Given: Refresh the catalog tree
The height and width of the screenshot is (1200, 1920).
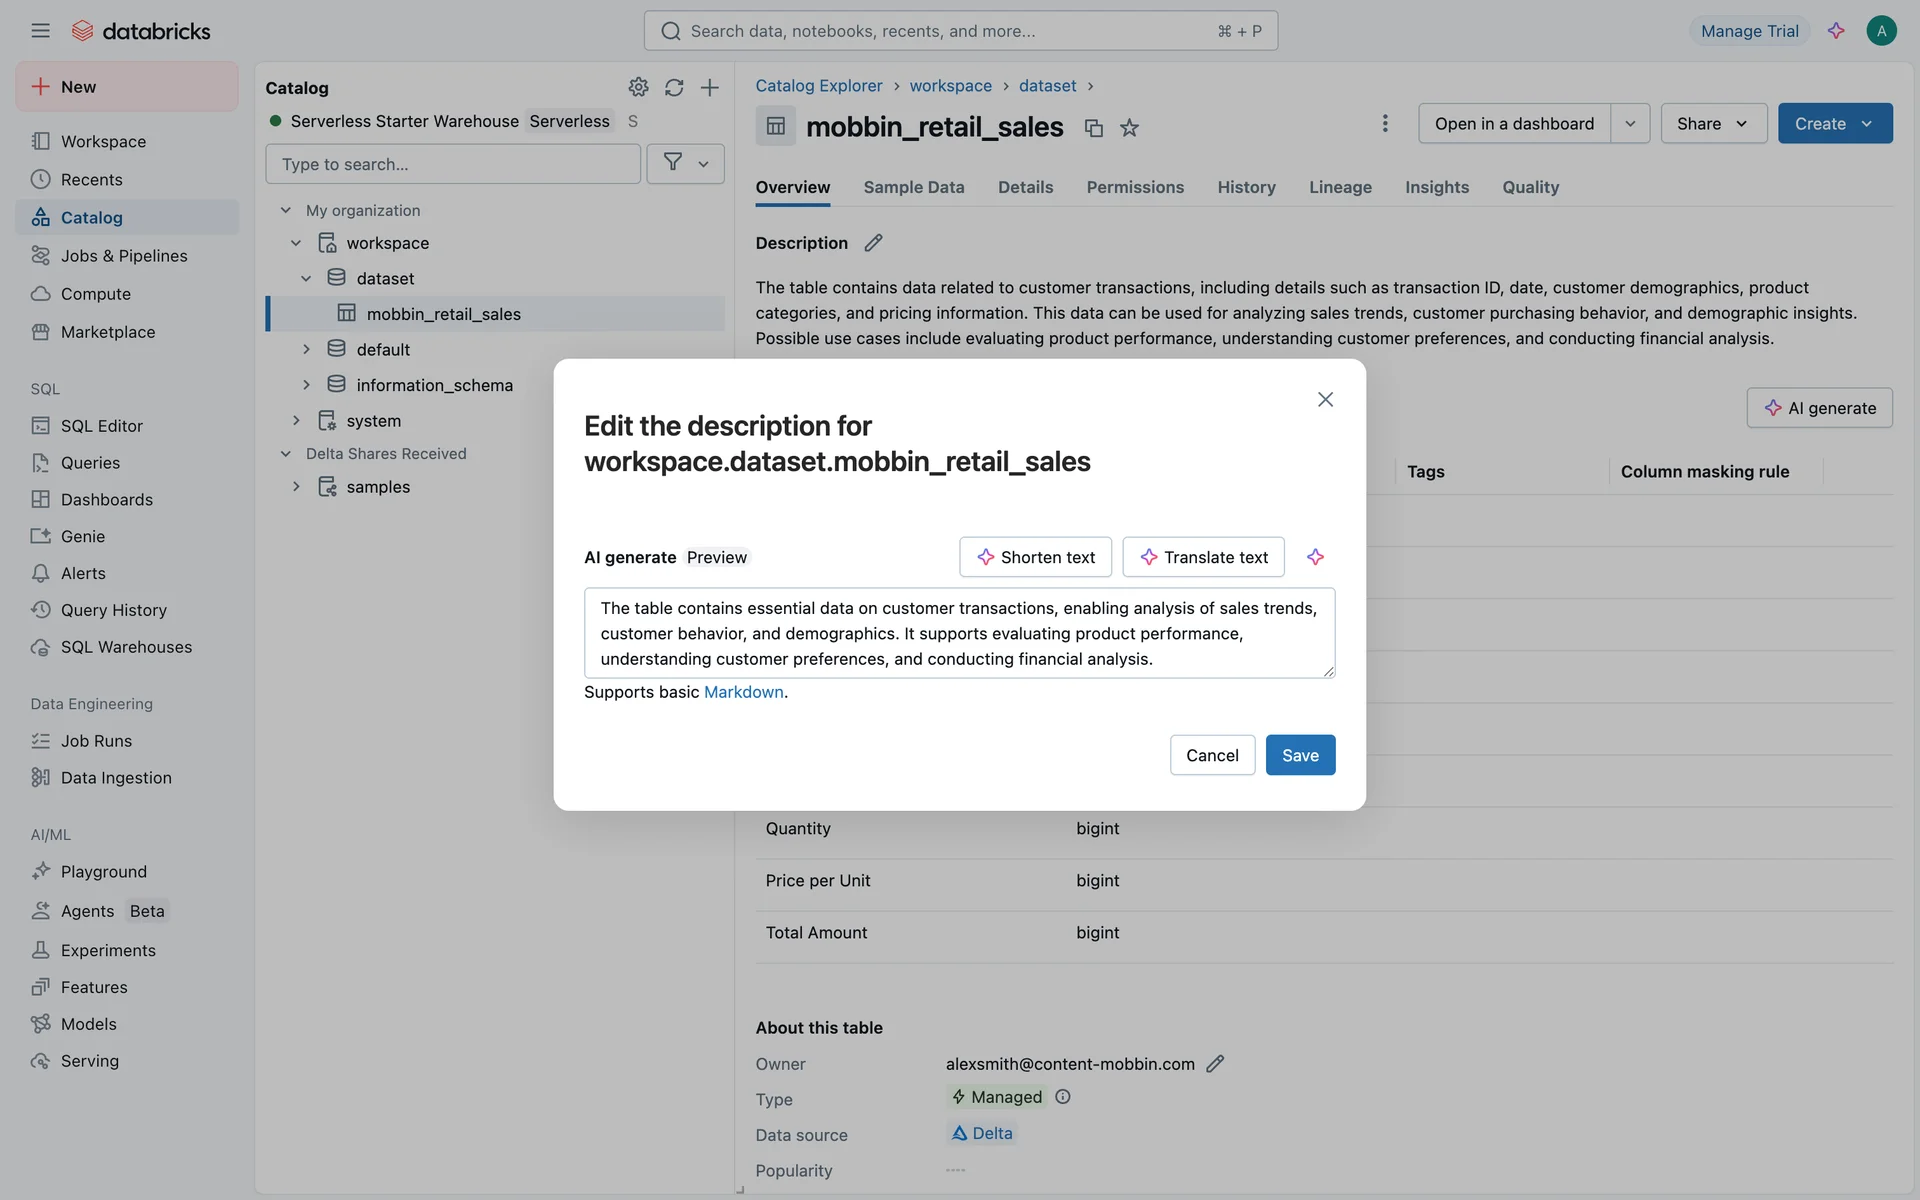Looking at the screenshot, I should pos(674,87).
